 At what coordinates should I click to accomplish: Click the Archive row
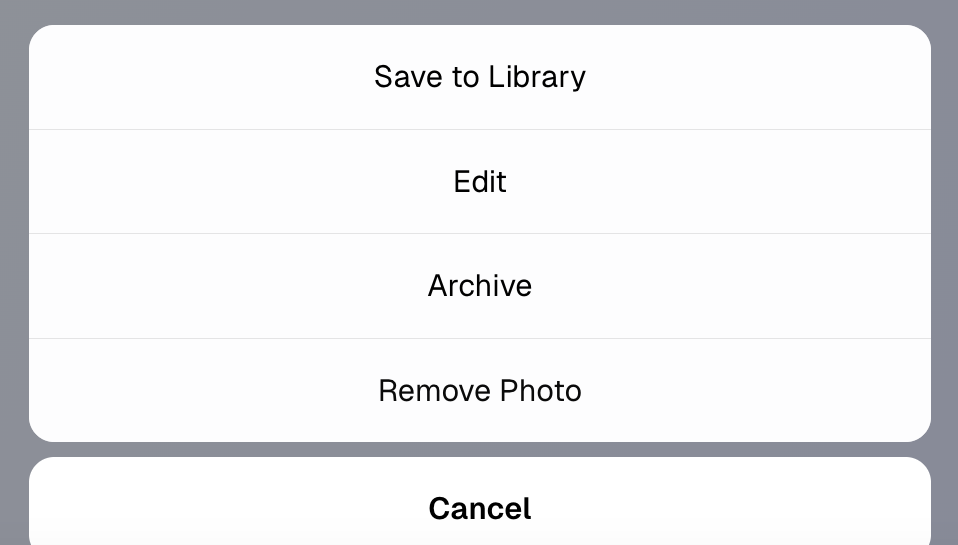480,286
